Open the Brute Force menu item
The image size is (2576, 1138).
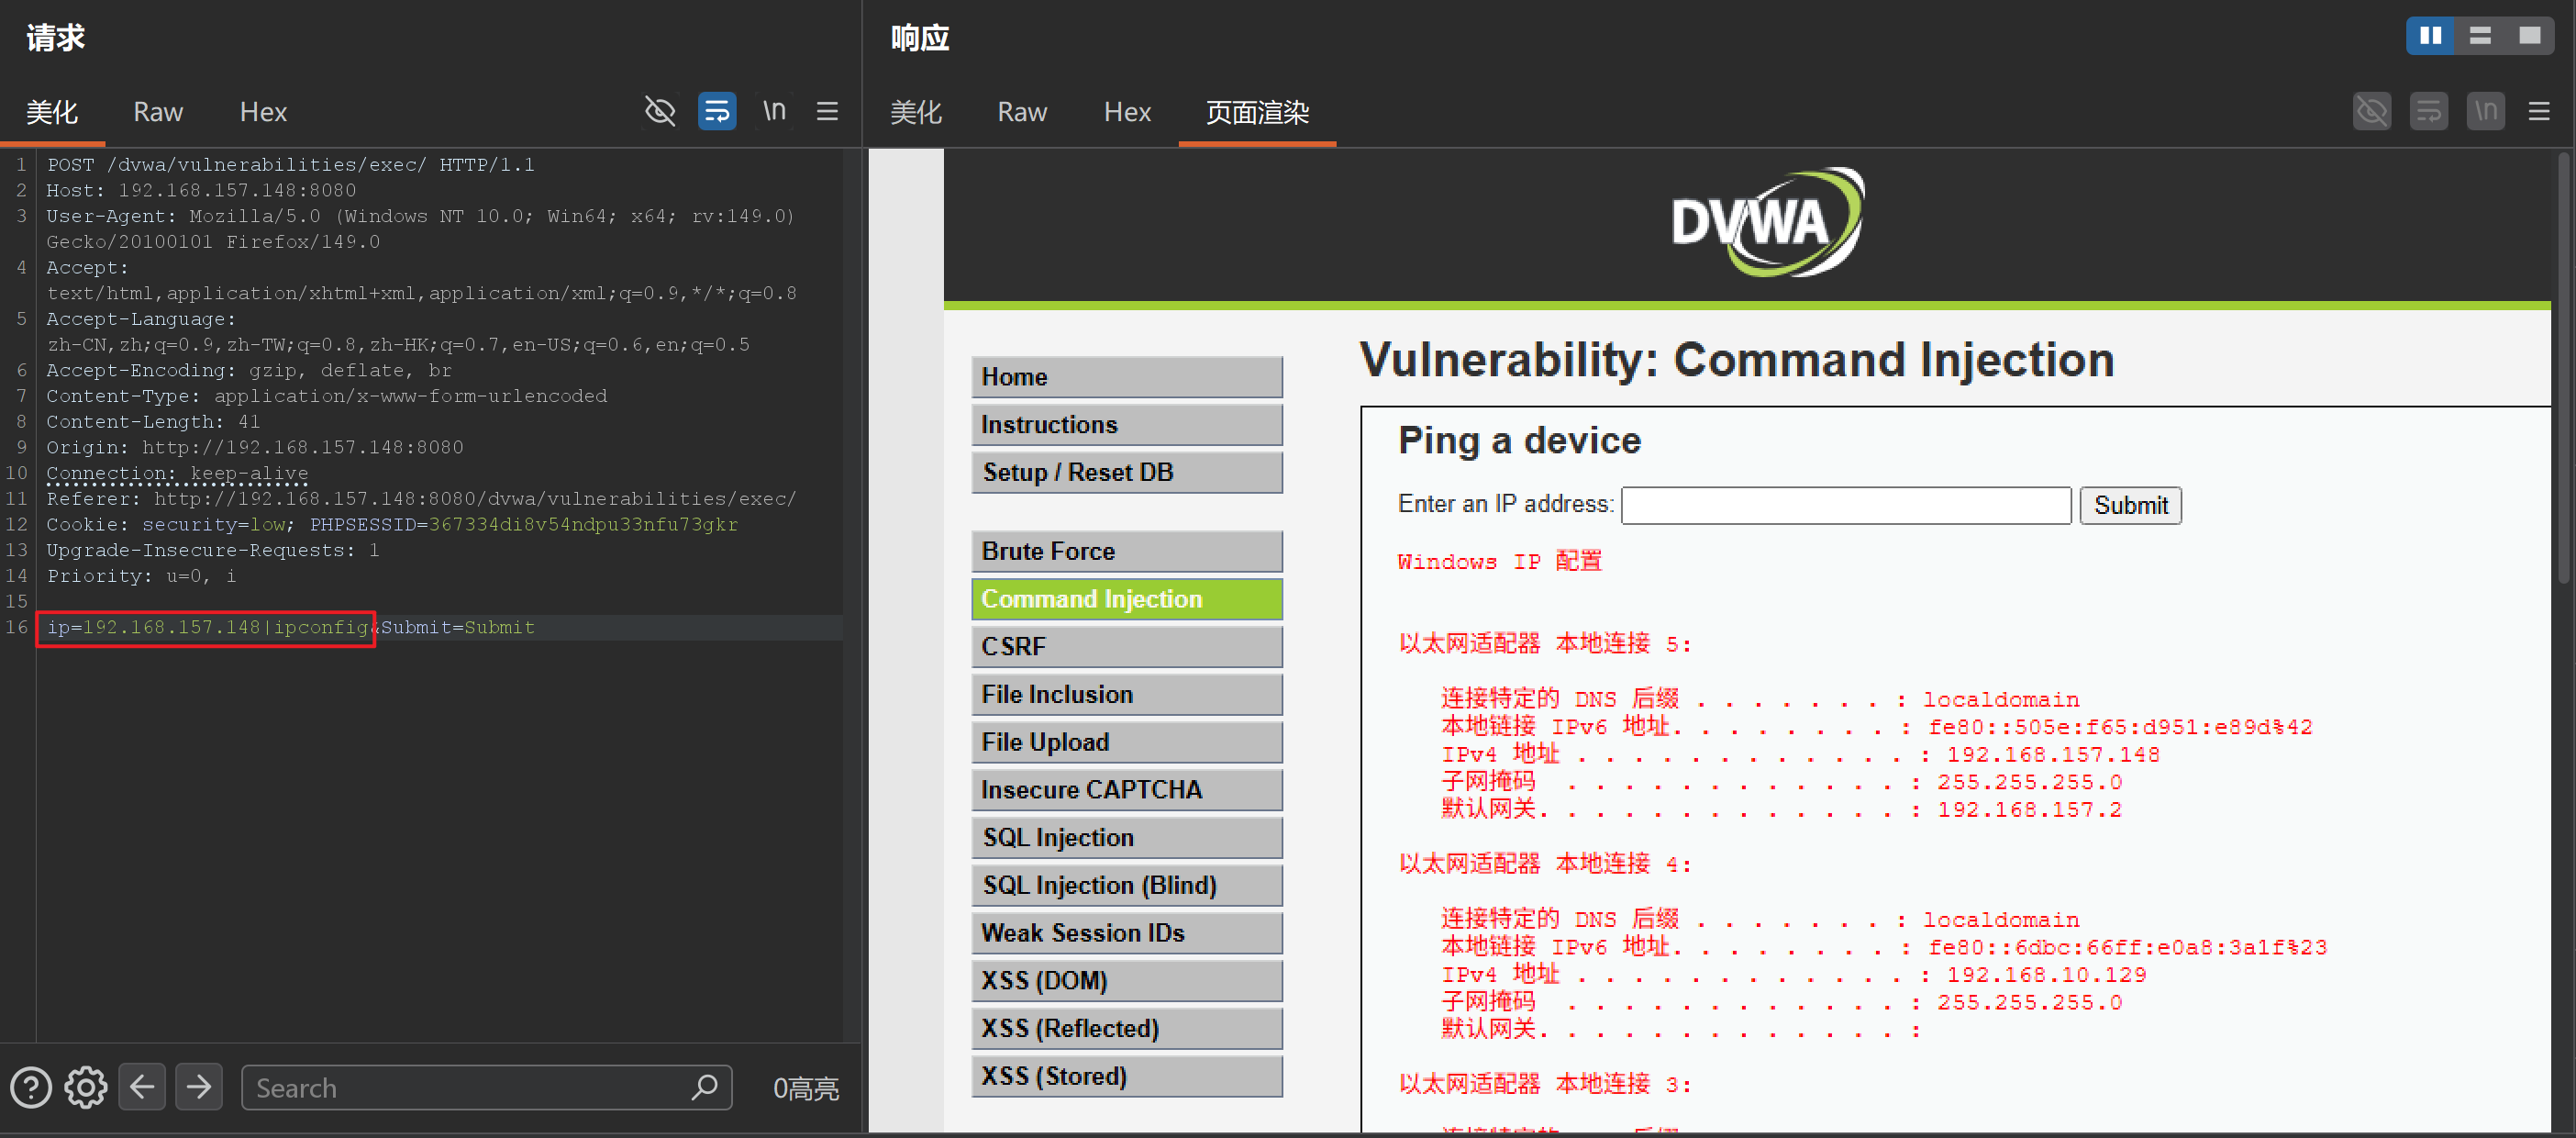tap(1127, 552)
